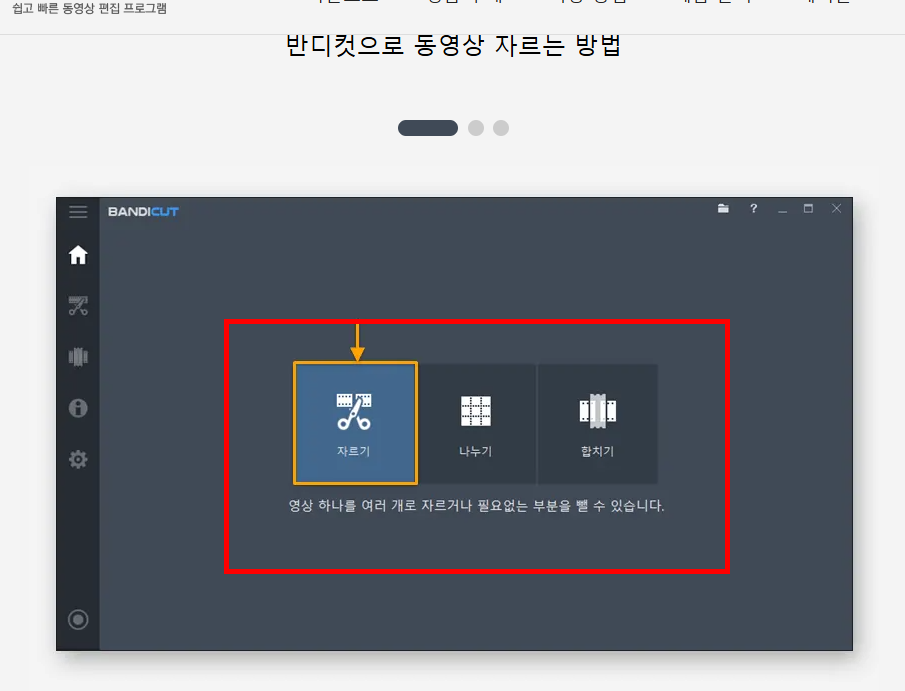Click the BANDICUT logo in the title bar

click(142, 211)
